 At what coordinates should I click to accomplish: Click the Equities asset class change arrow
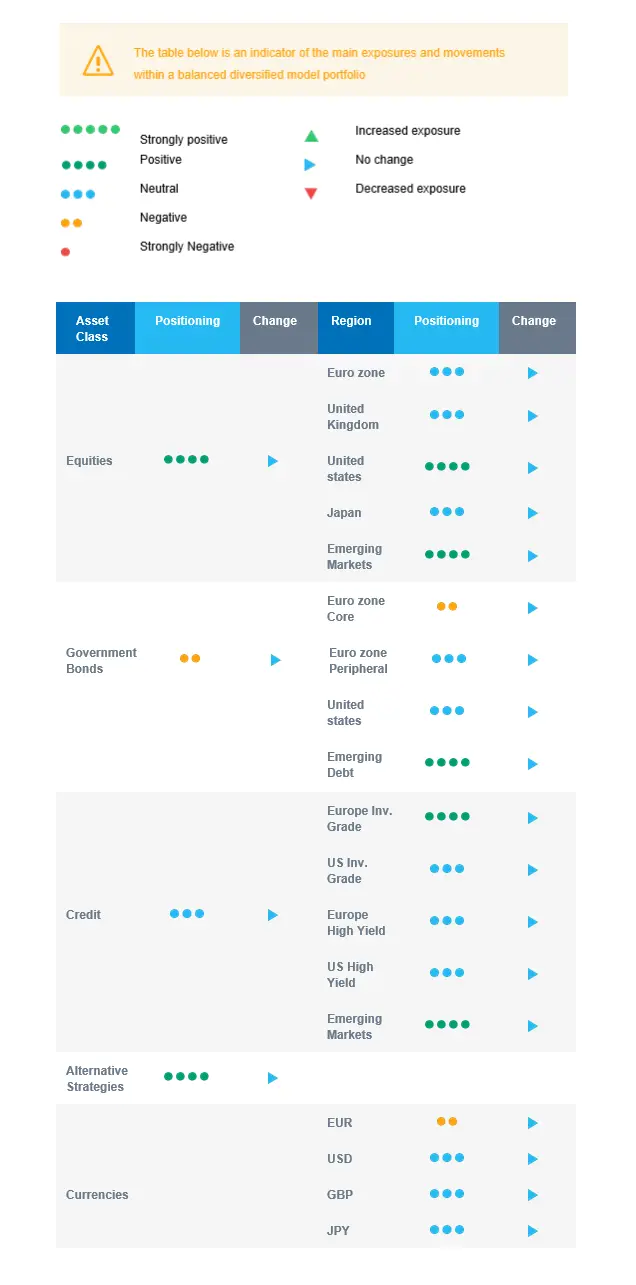(273, 461)
